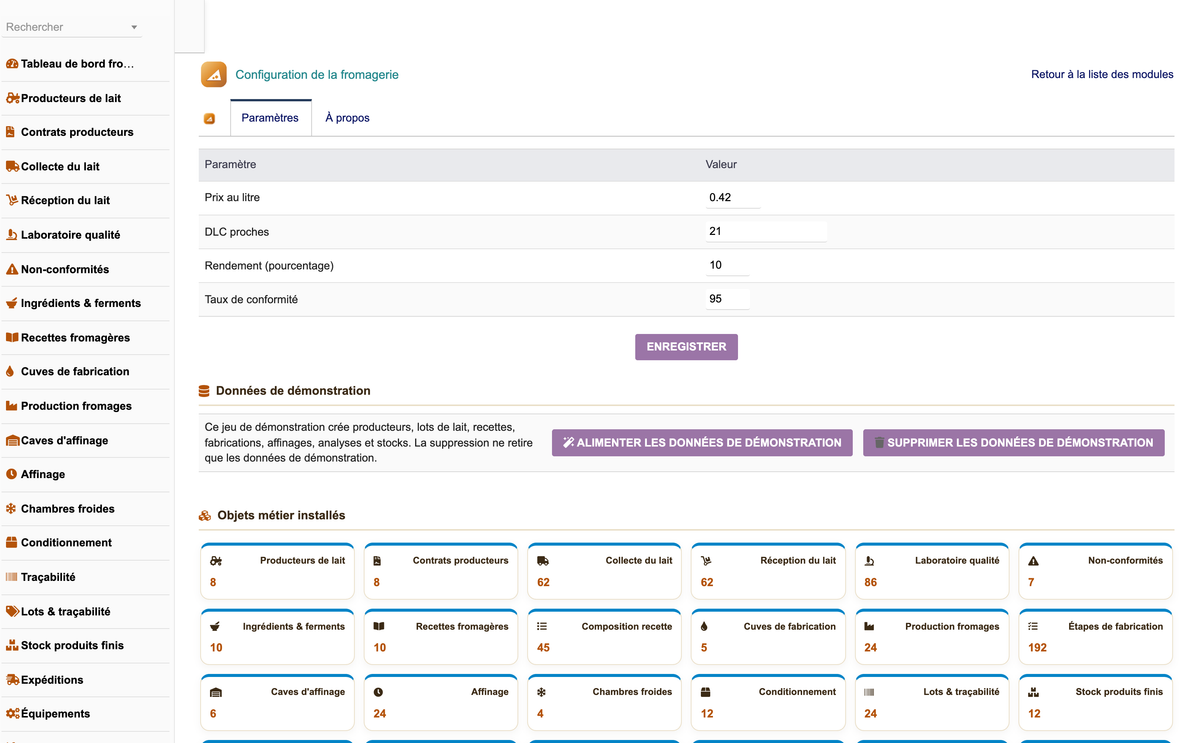Focus the Rendement (pourcentage) value field
Viewport: 1200px width, 743px height.
coord(727,265)
